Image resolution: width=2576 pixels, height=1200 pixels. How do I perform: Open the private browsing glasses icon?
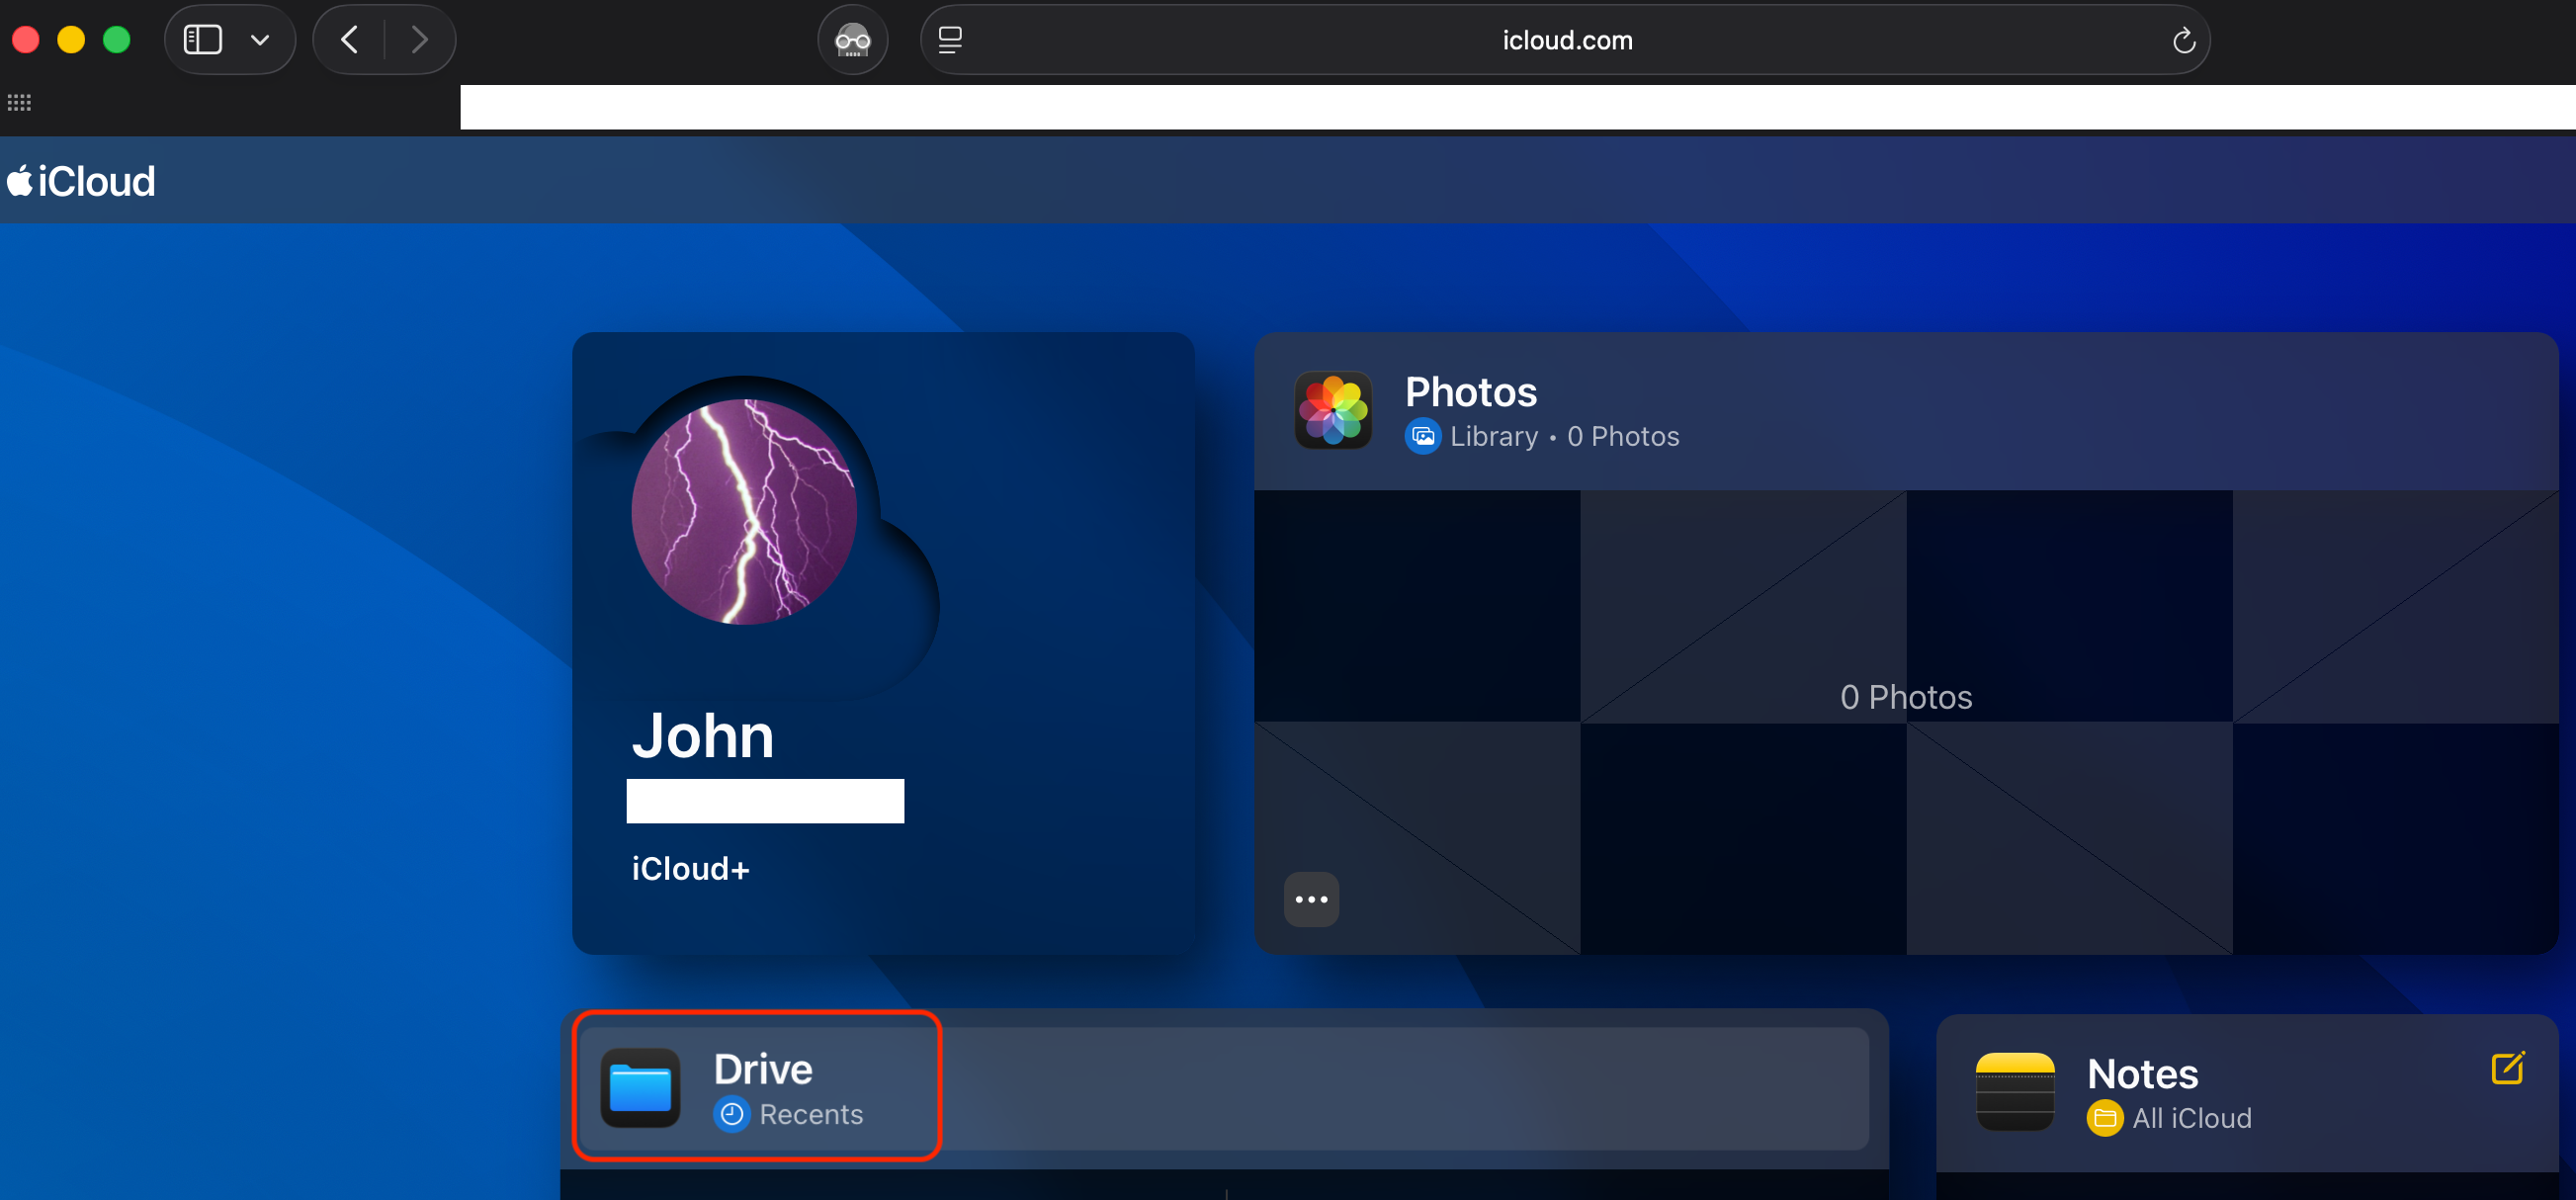point(852,41)
